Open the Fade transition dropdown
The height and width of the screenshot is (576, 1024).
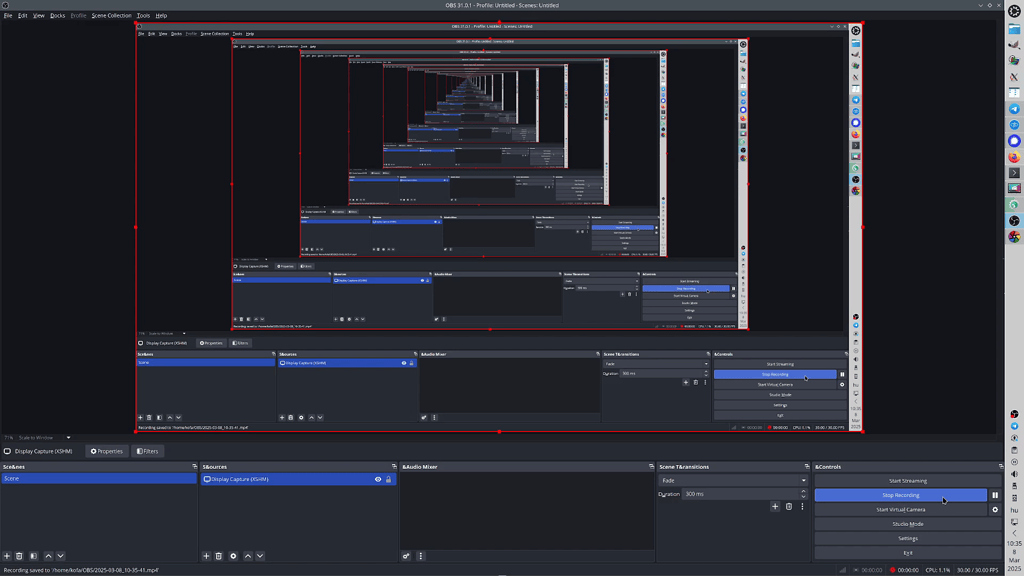[802, 480]
